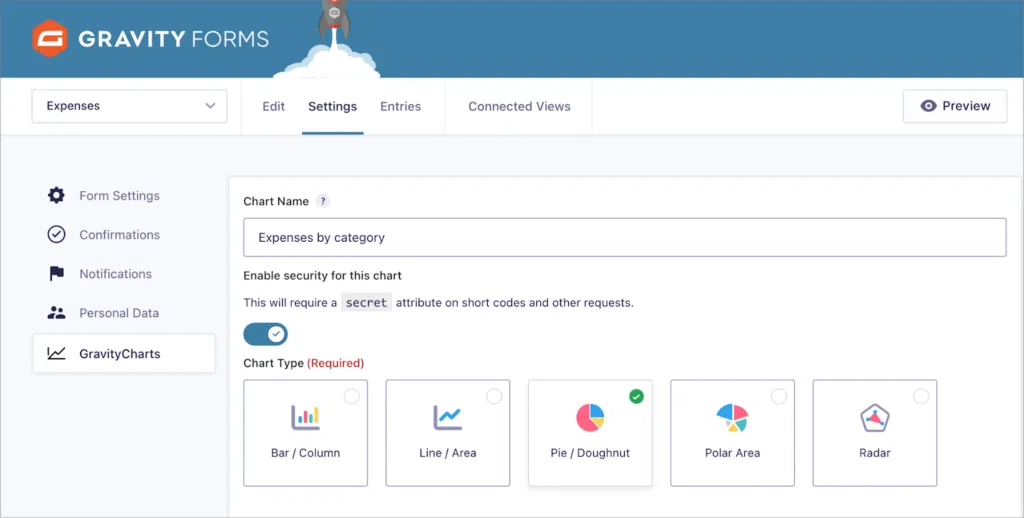This screenshot has width=1024, height=518.
Task: Click the pie chart icon
Action: [x=590, y=417]
